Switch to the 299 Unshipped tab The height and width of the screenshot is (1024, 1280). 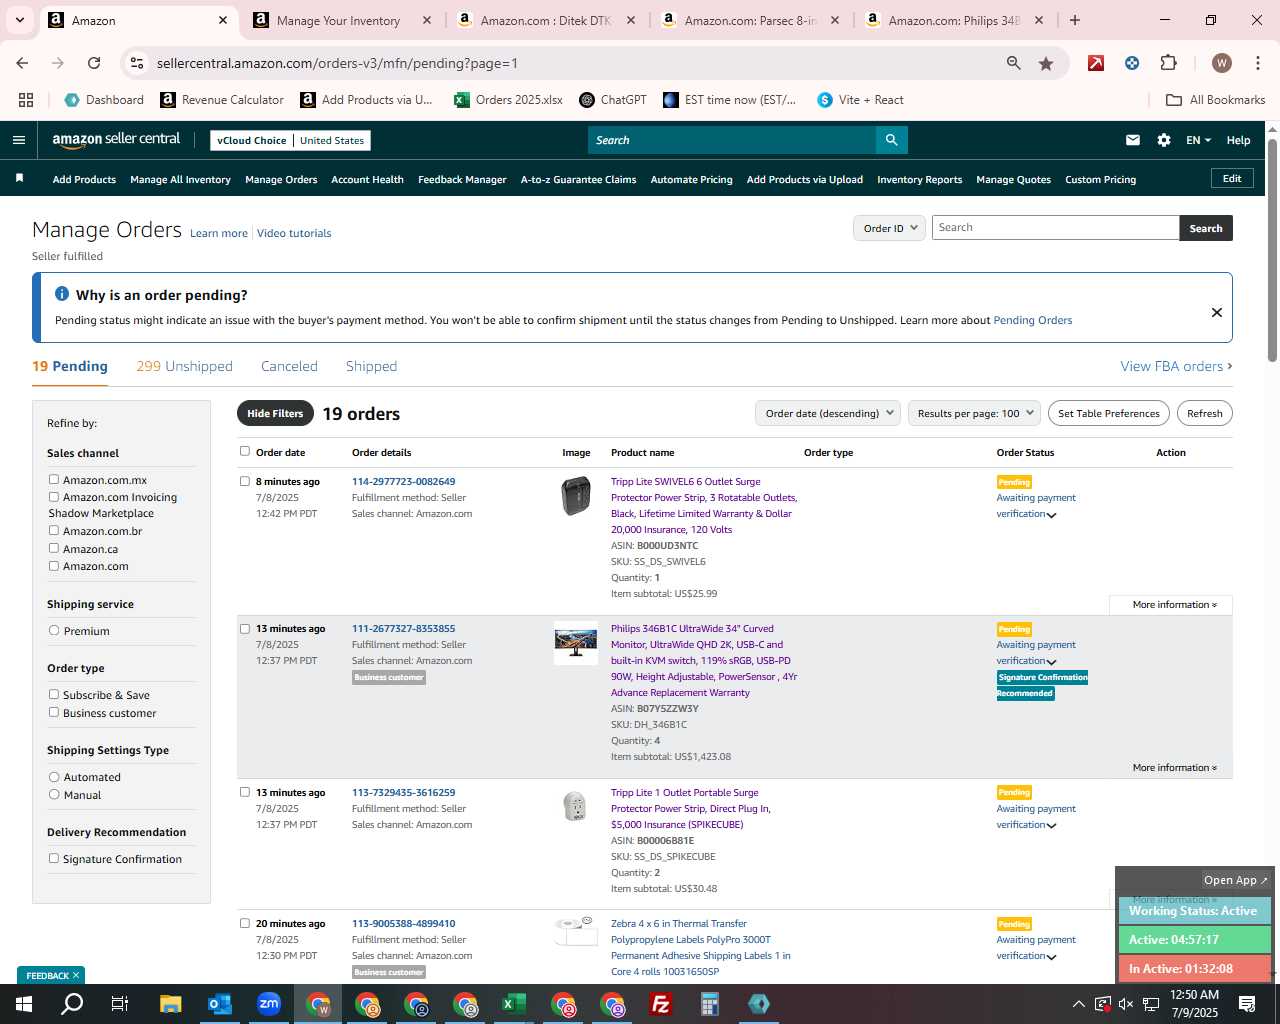[184, 366]
